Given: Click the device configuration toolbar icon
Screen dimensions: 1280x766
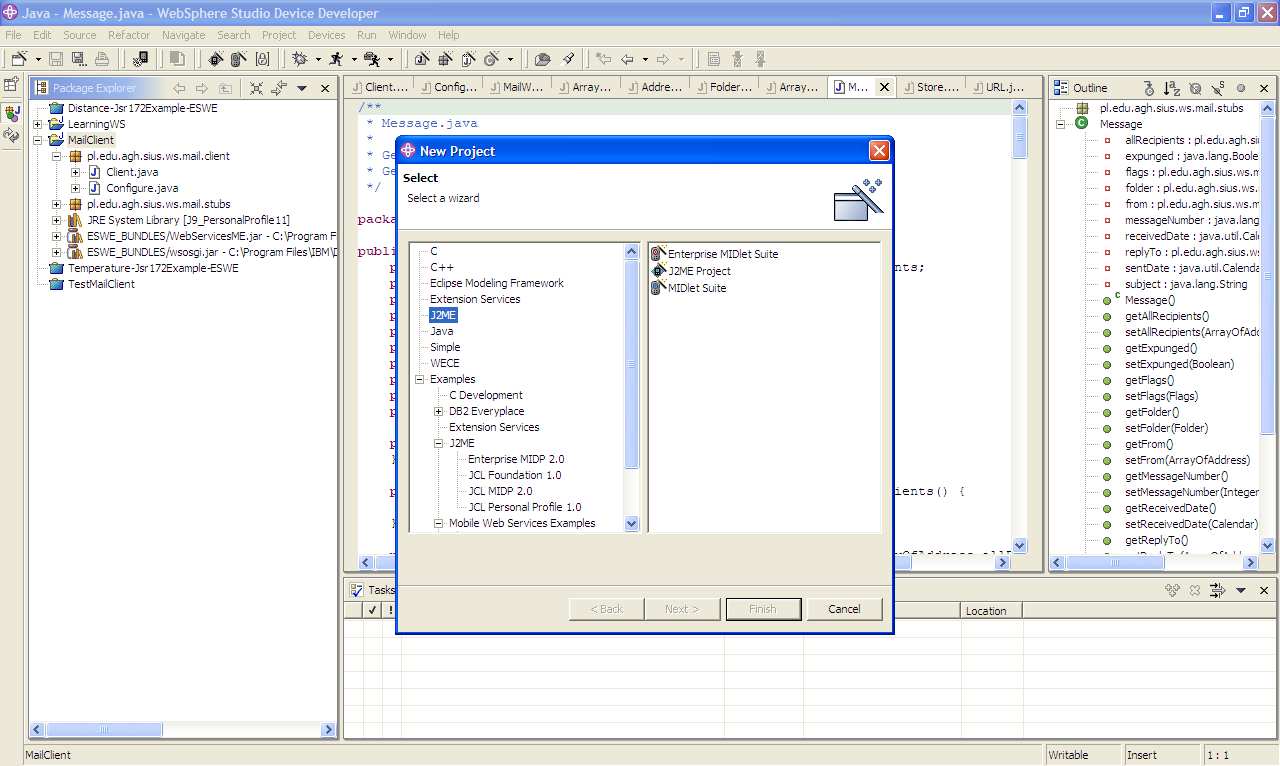Looking at the screenshot, I should [140, 59].
